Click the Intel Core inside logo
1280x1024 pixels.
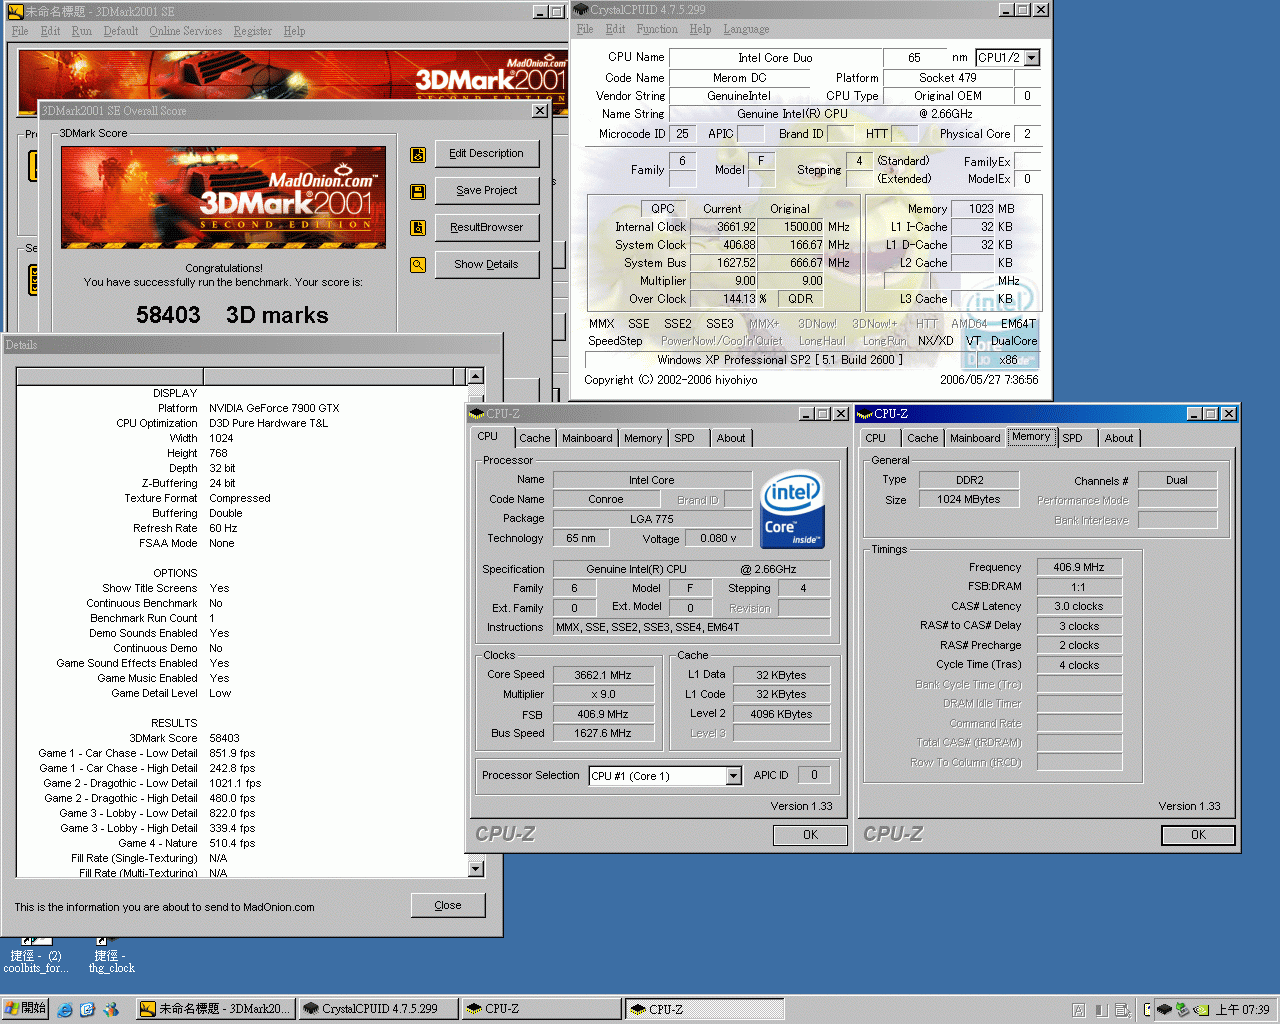(792, 510)
